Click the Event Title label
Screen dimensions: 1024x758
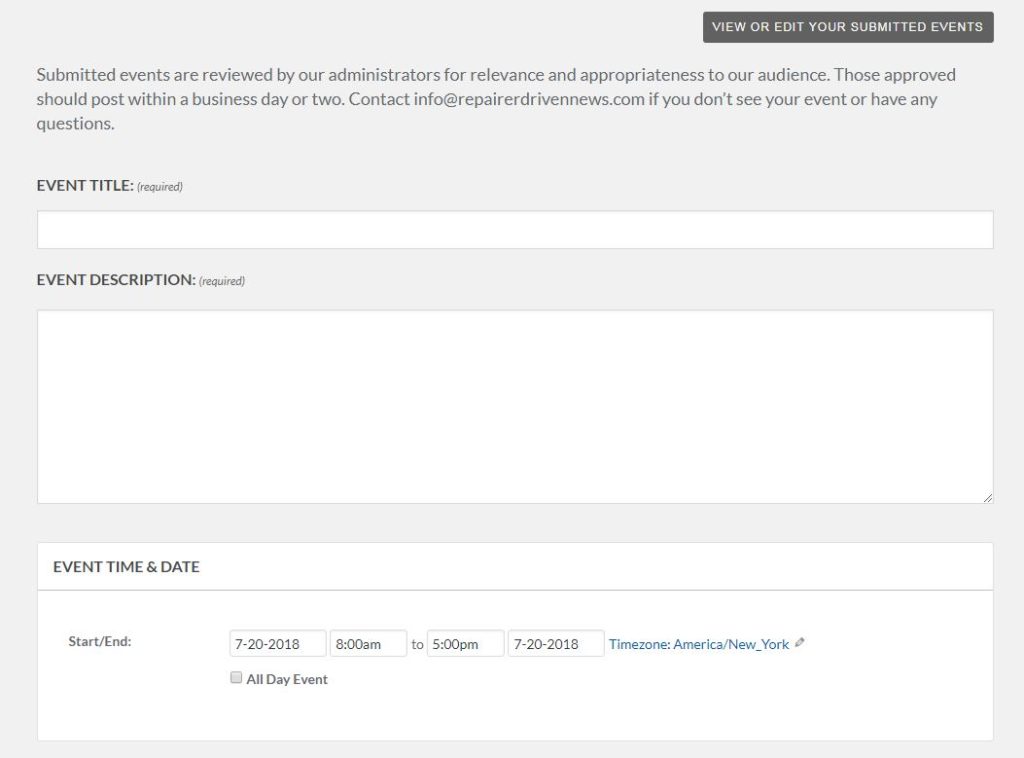[85, 185]
